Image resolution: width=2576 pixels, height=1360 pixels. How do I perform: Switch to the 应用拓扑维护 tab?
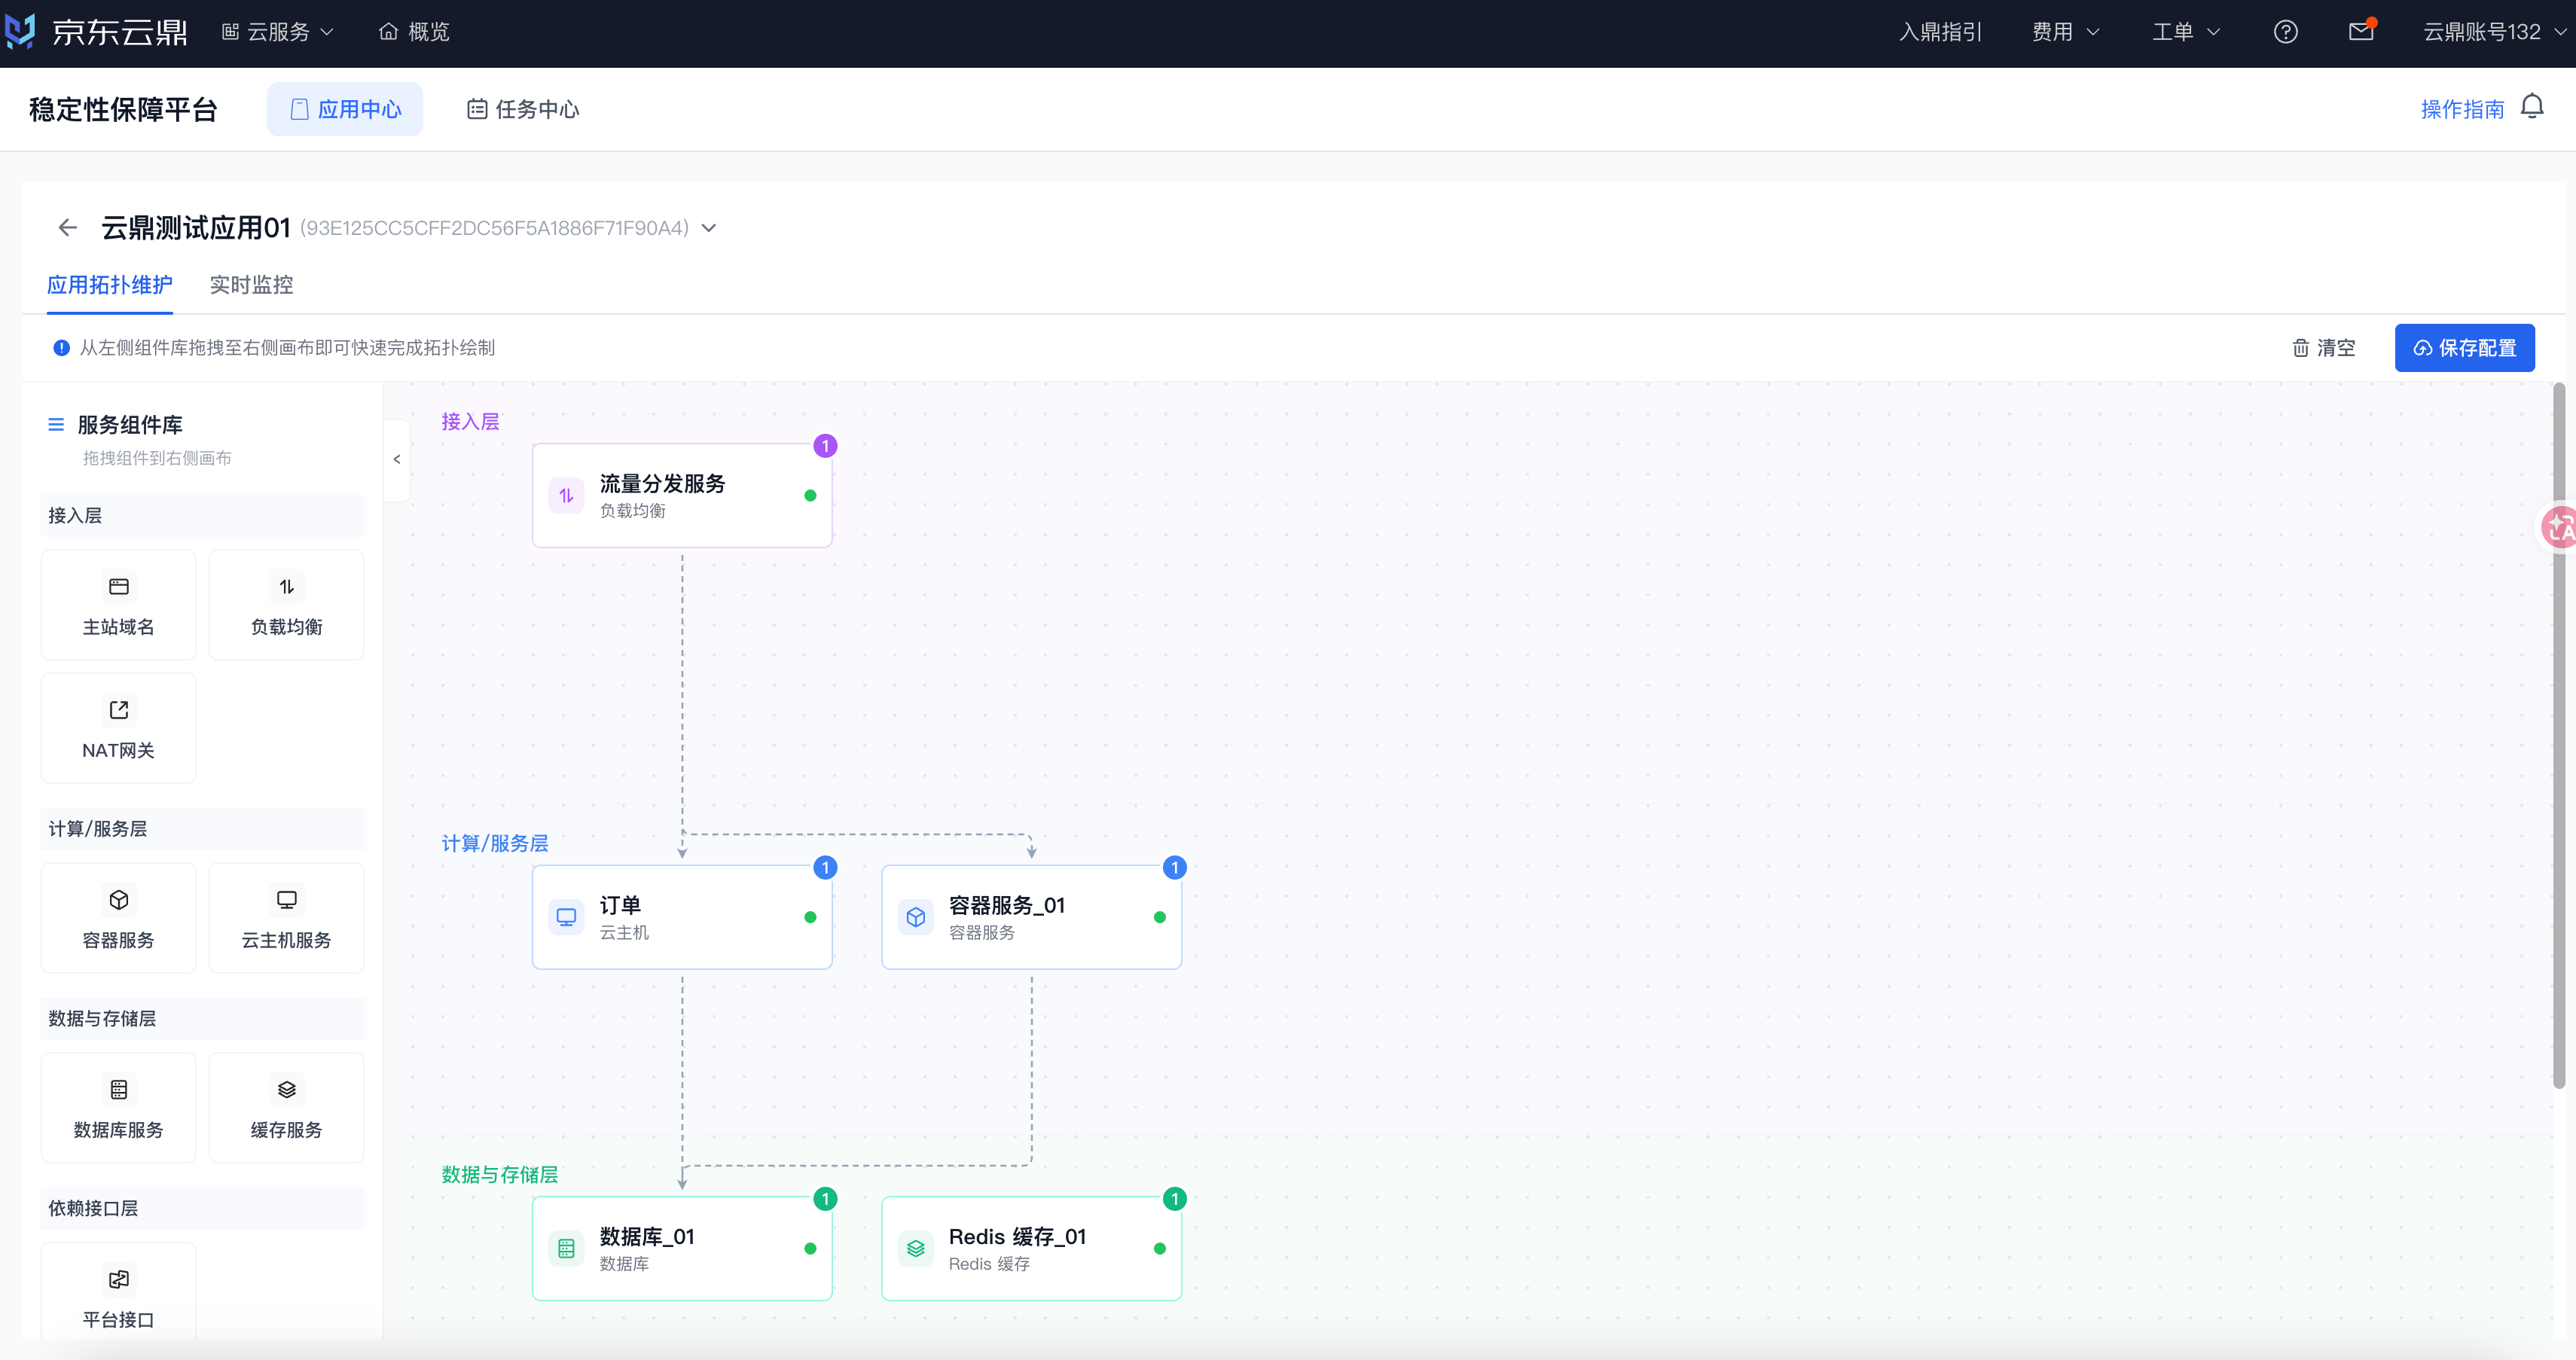tap(109, 285)
